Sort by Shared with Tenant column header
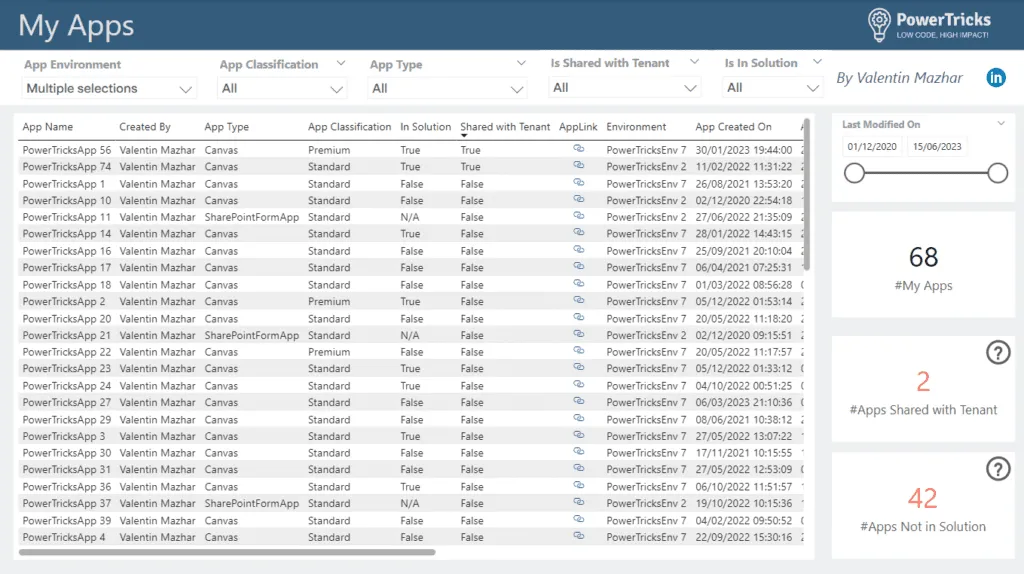The image size is (1024, 574). tap(505, 127)
